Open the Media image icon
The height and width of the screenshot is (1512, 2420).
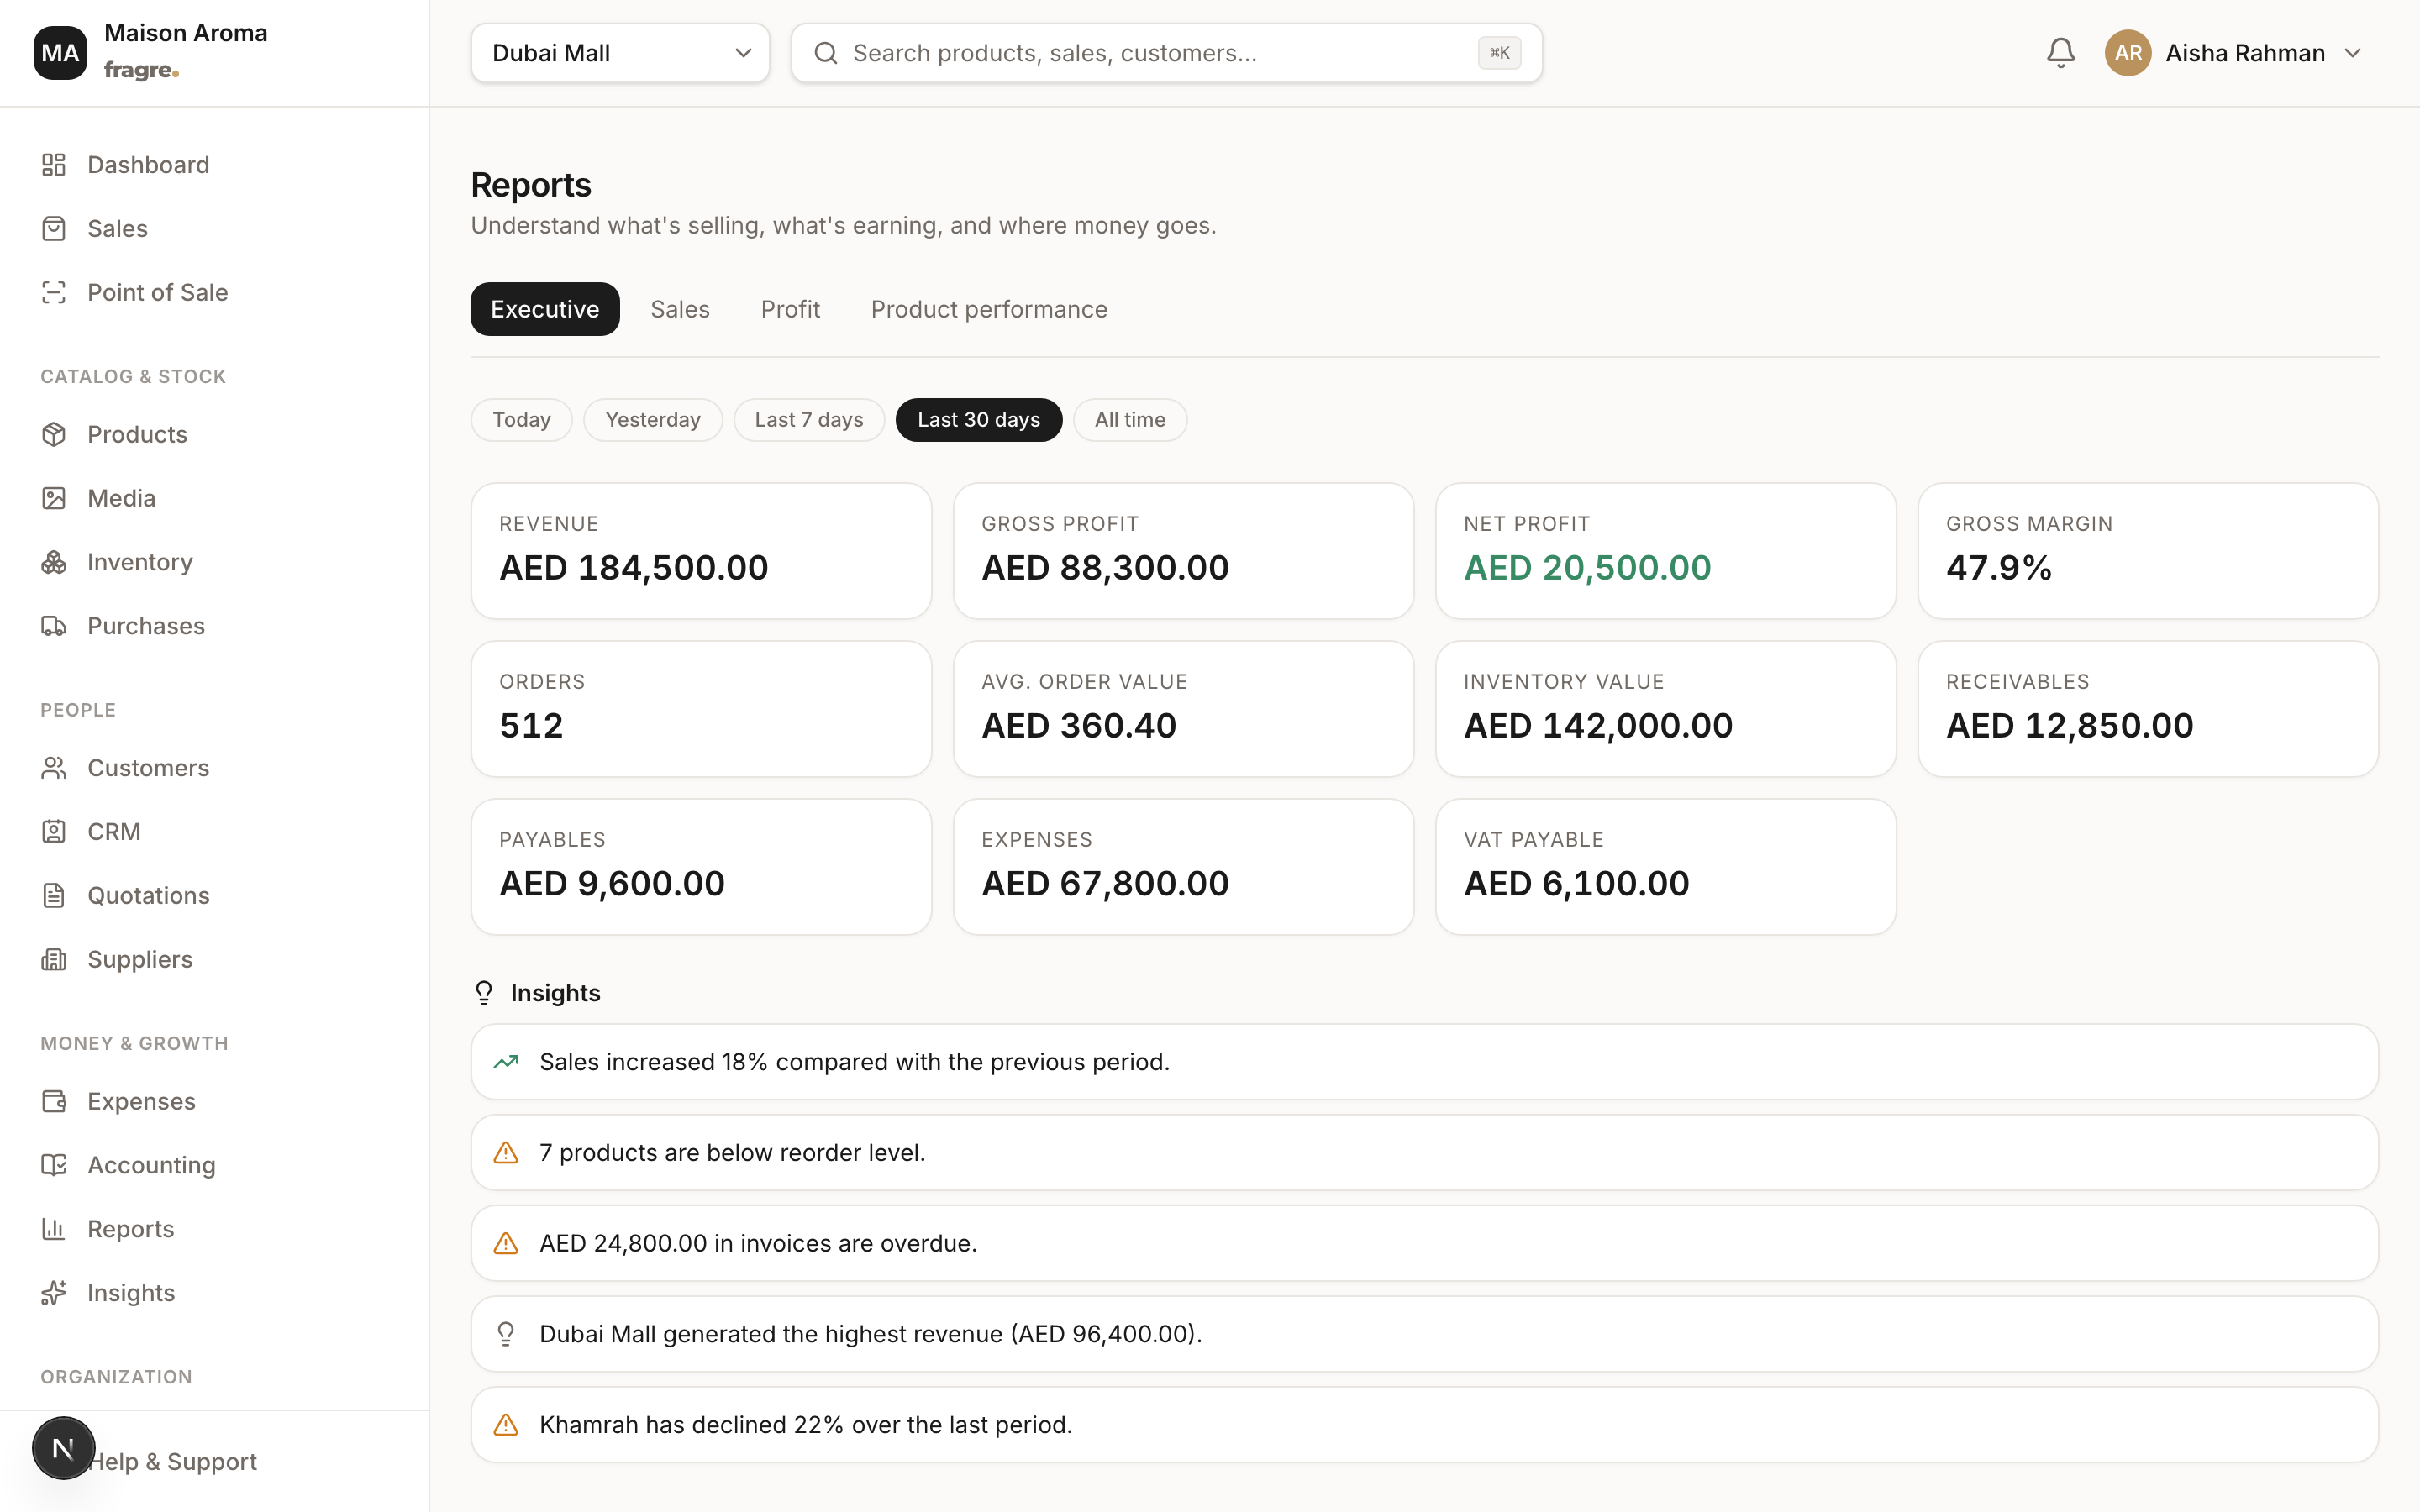pyautogui.click(x=54, y=498)
